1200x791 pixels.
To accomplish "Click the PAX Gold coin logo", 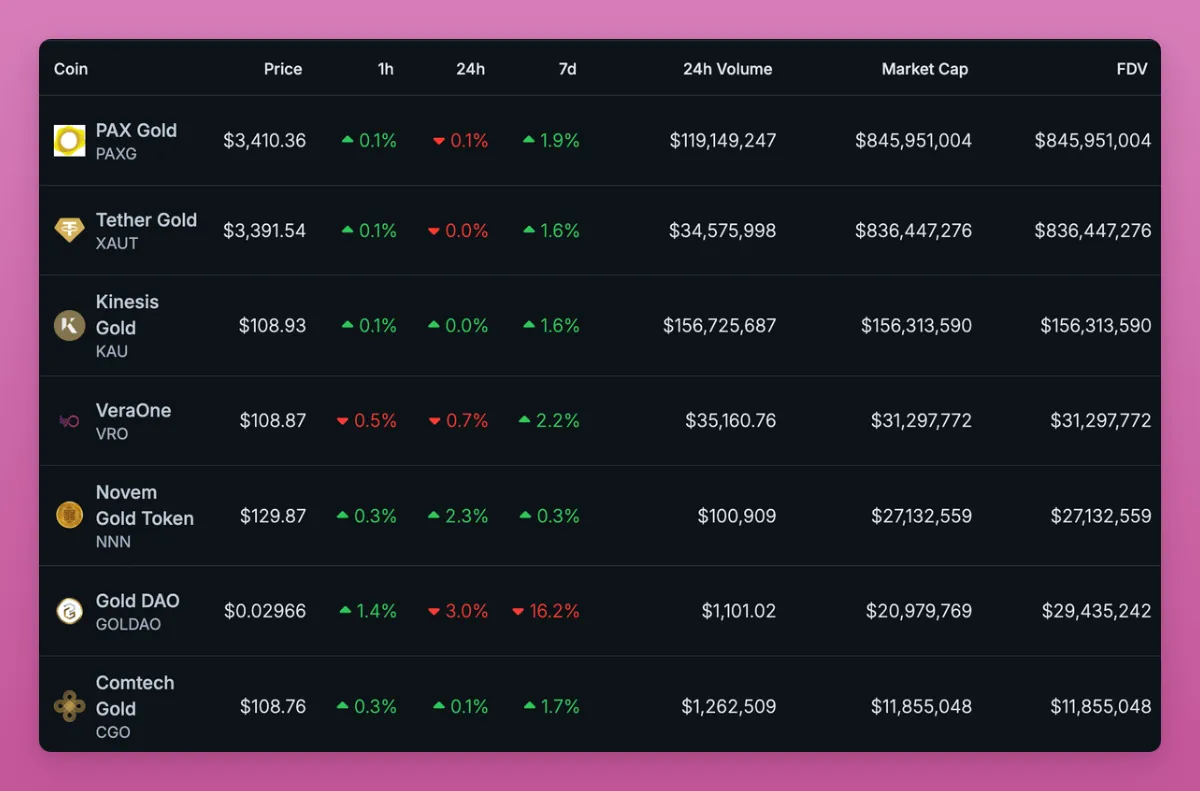I will (x=69, y=141).
